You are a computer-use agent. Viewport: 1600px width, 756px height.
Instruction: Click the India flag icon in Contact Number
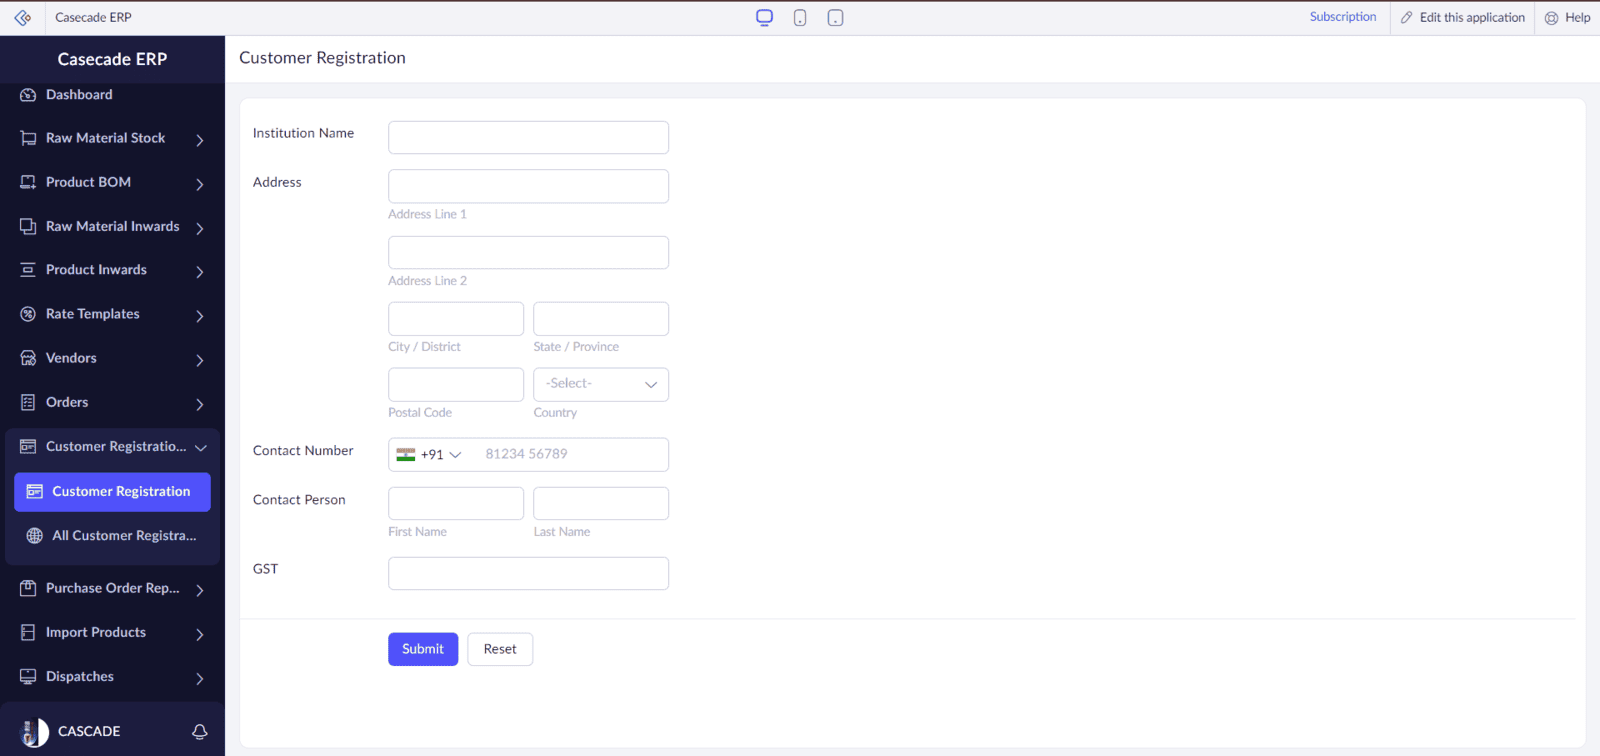(x=406, y=454)
